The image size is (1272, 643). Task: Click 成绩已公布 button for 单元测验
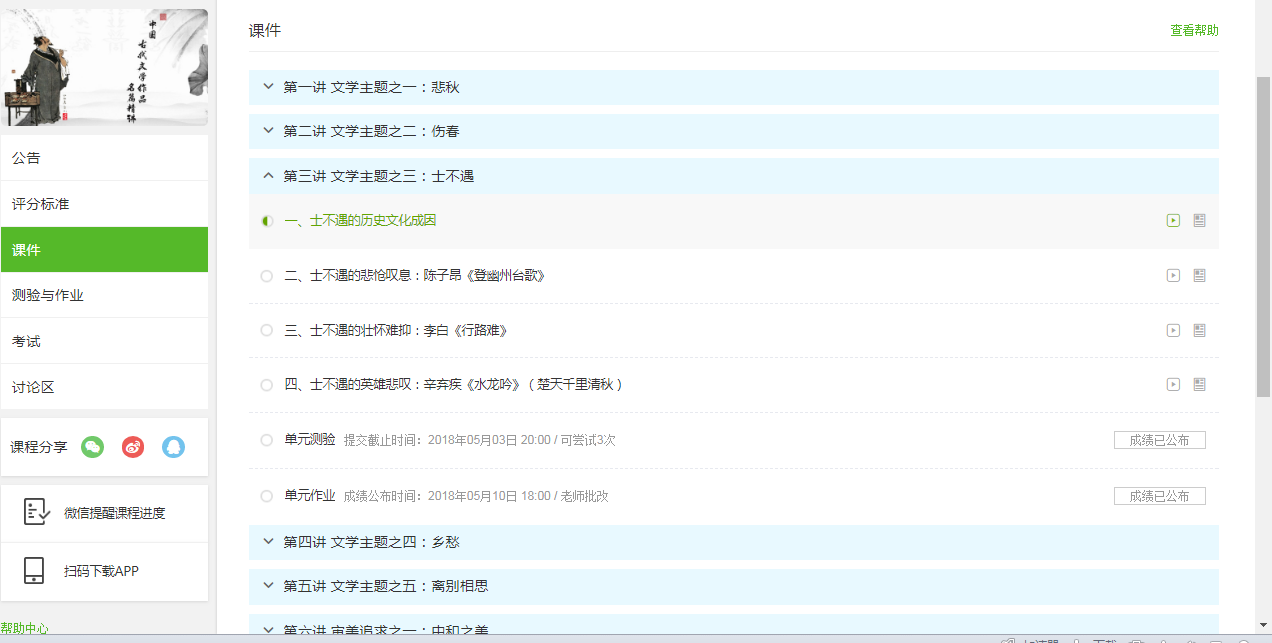pos(1159,440)
